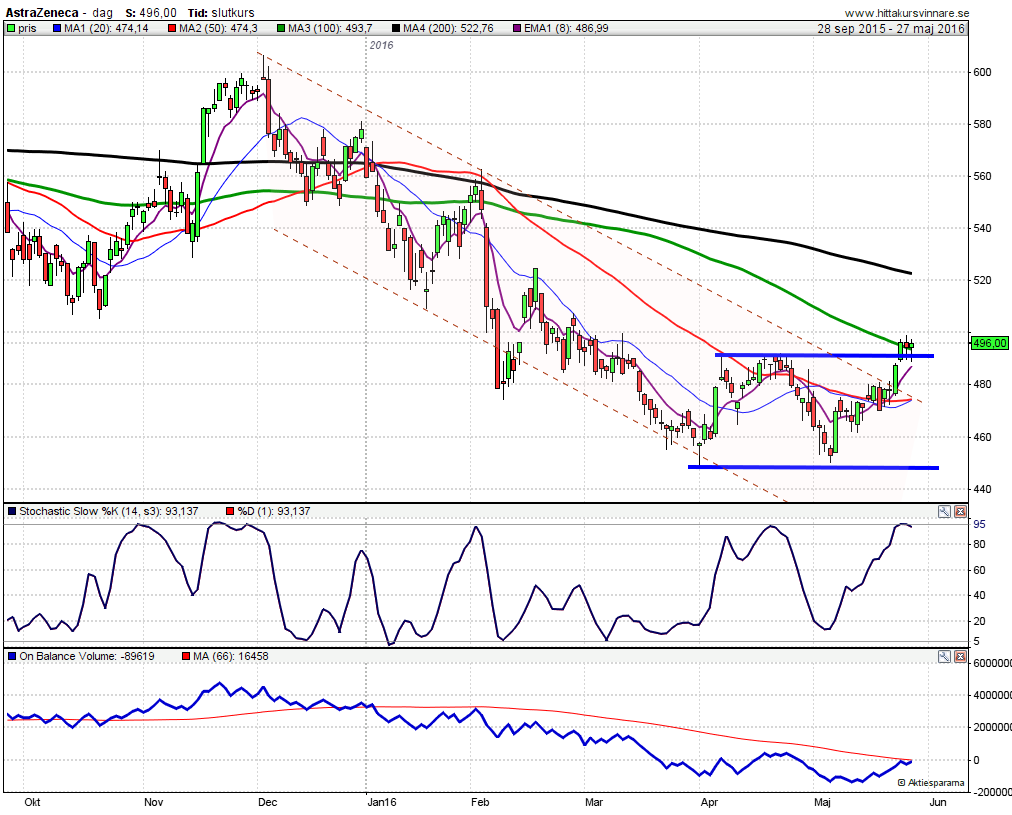Viewport: 1012px width, 815px height.
Task: Click the 'dag' interval label
Action: point(103,13)
